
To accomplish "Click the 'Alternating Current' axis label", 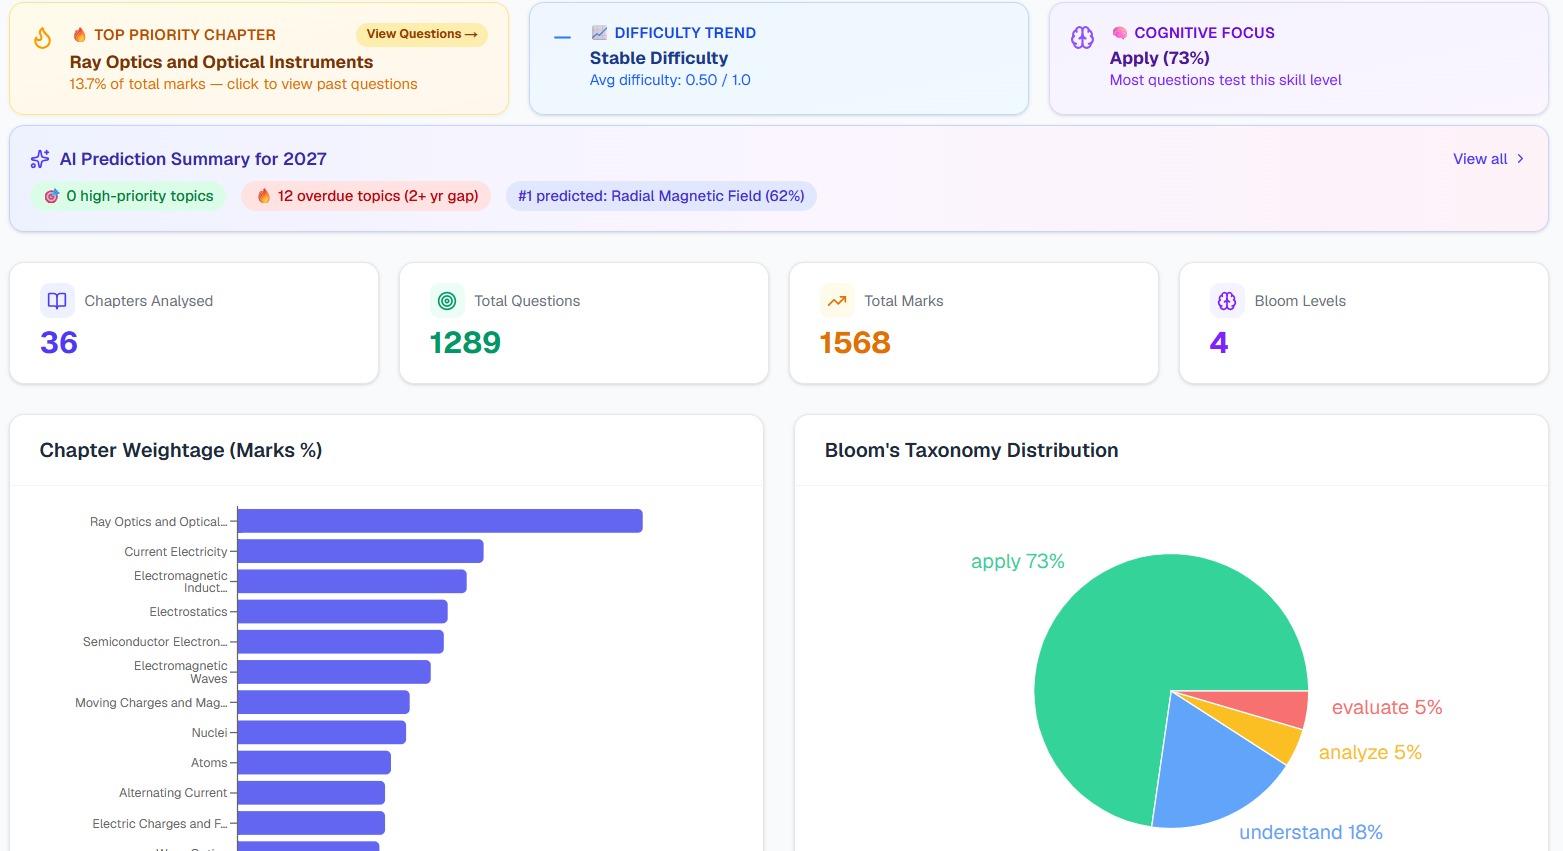I will [x=173, y=793].
